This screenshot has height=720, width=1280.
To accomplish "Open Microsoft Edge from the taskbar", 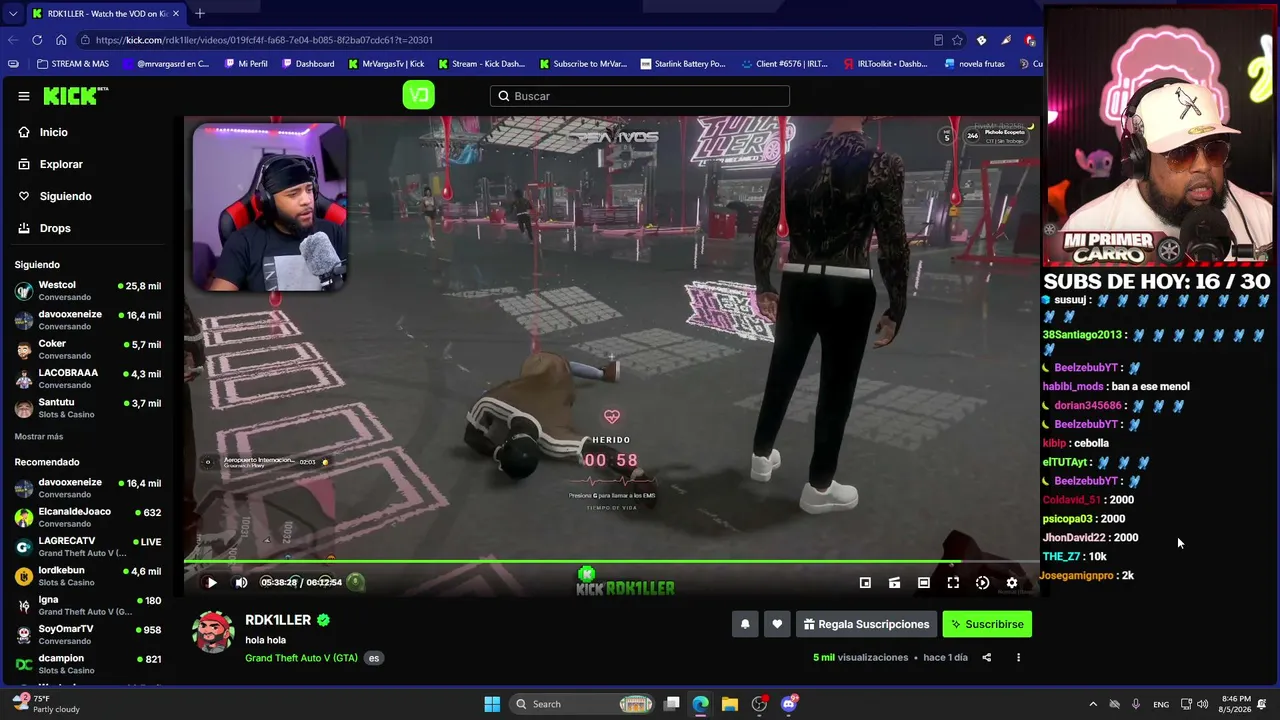I will click(x=701, y=704).
